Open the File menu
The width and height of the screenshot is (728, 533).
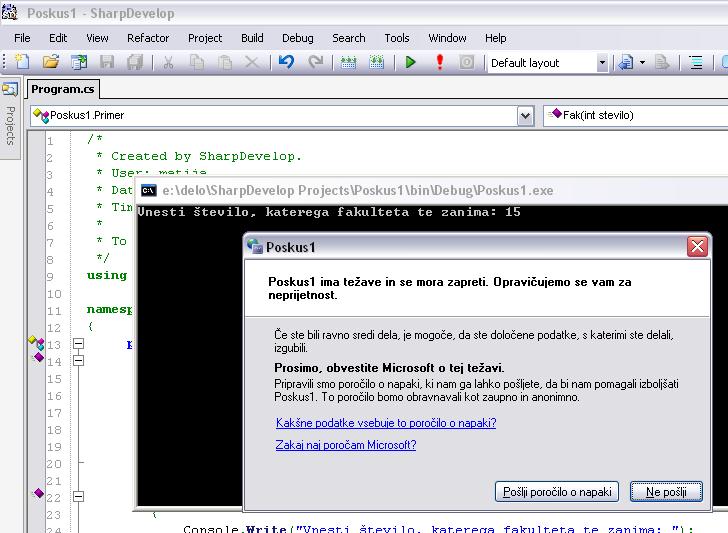(22, 38)
